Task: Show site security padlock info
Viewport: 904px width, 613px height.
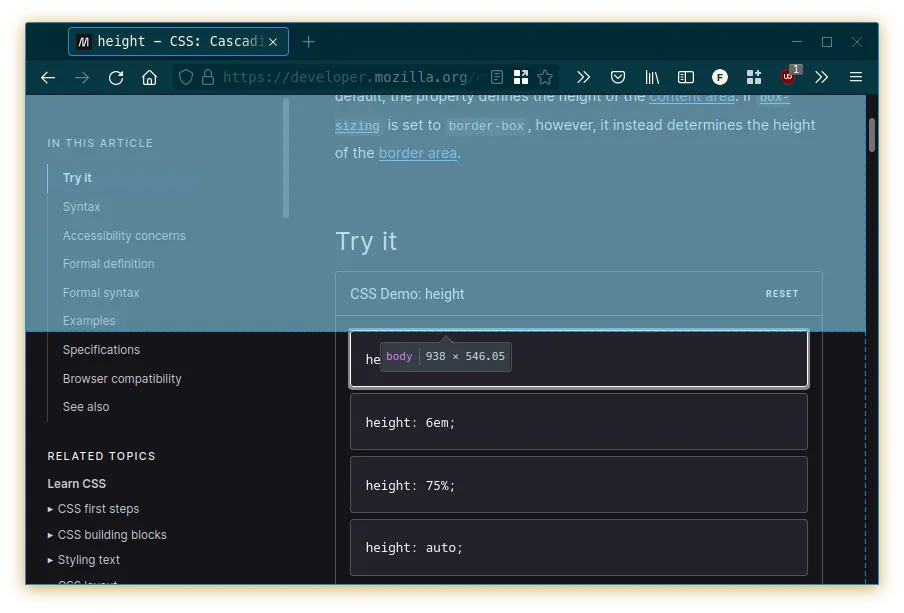Action: [x=208, y=77]
